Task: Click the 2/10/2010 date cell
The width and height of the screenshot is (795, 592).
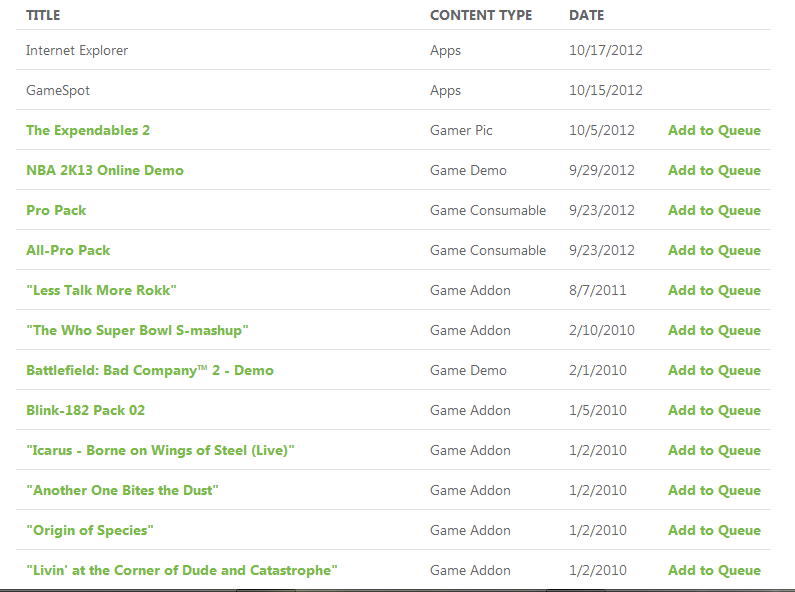Action: tap(602, 330)
